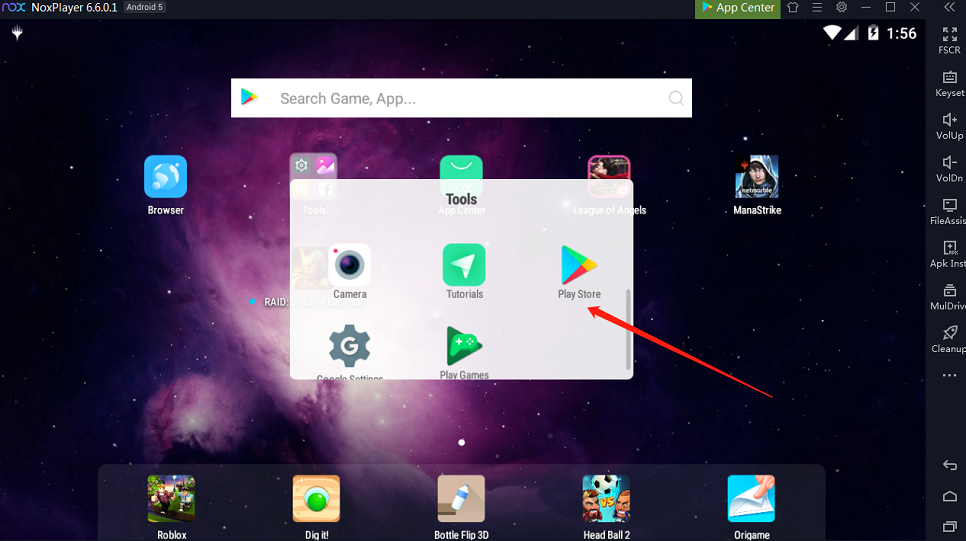
Task: Open Bottle Flip 3D game
Action: 461,498
